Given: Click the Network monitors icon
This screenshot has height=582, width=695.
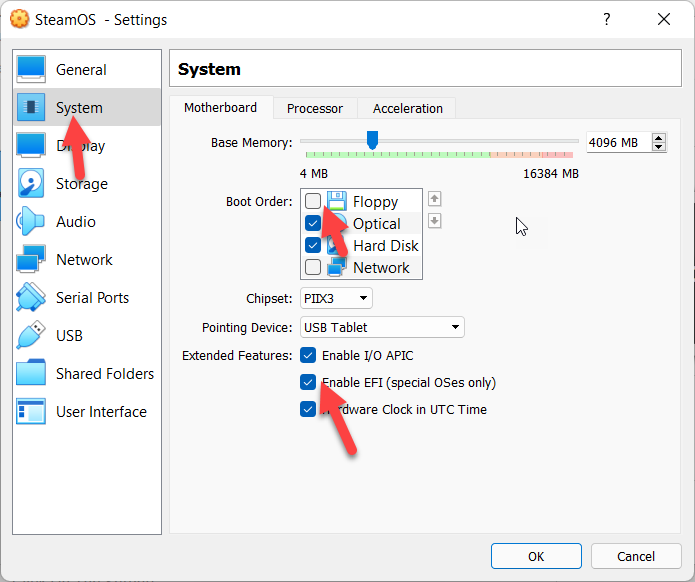Looking at the screenshot, I should 31,260.
